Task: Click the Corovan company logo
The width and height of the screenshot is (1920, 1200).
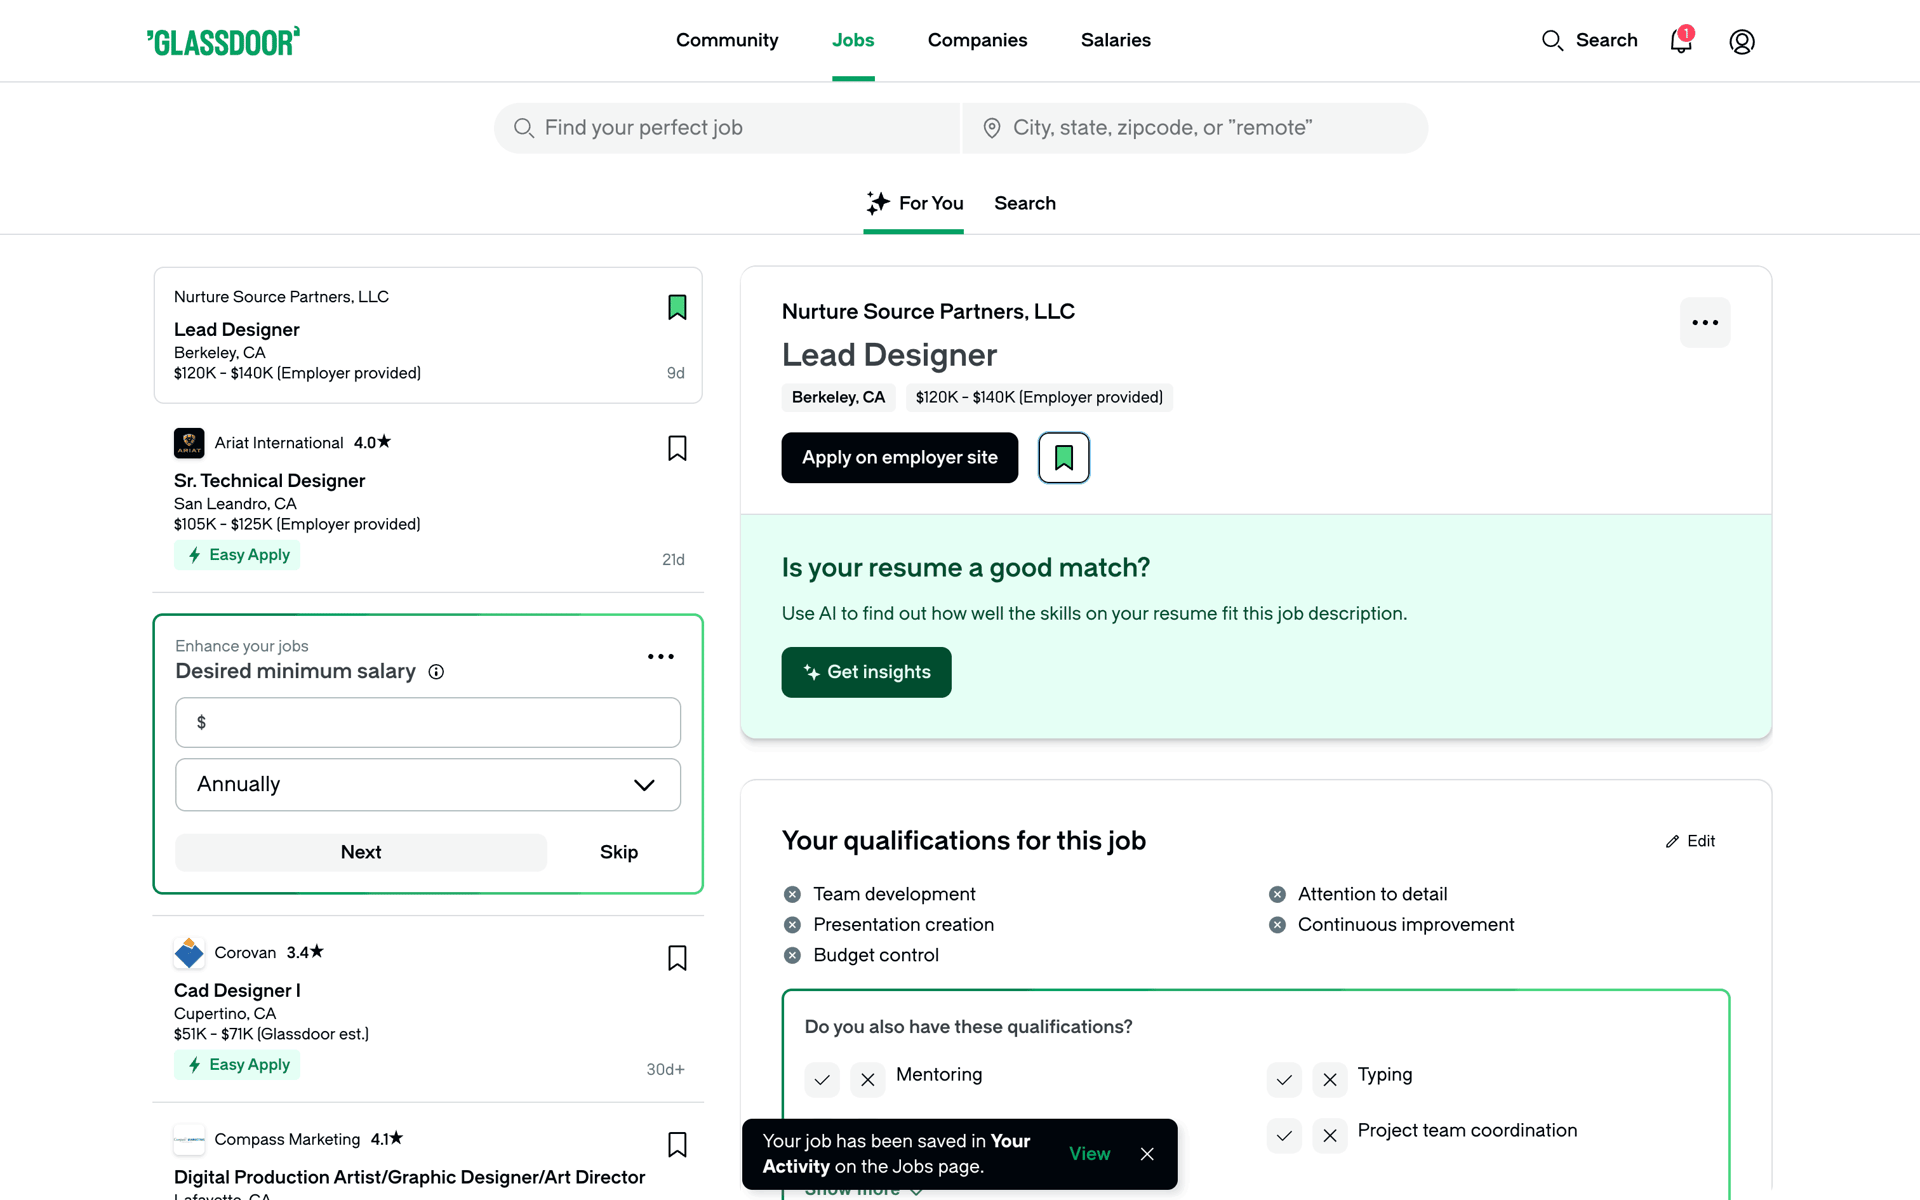Action: tap(189, 953)
